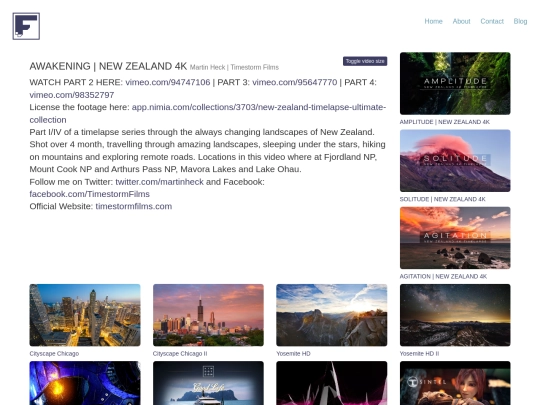
Task: Open the Yosemite HD II night sky thumbnail
Action: click(455, 315)
